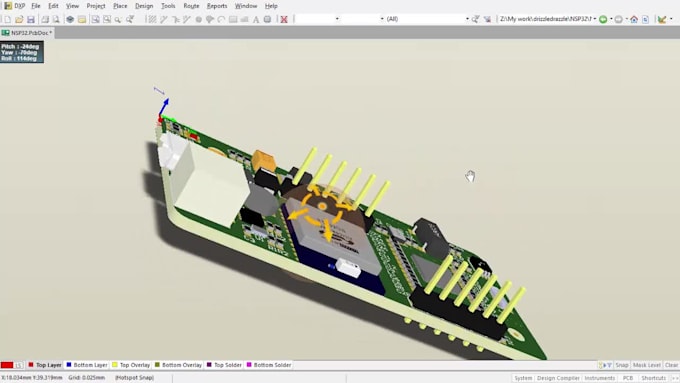Click the hatched Select Area icon

tap(152, 19)
